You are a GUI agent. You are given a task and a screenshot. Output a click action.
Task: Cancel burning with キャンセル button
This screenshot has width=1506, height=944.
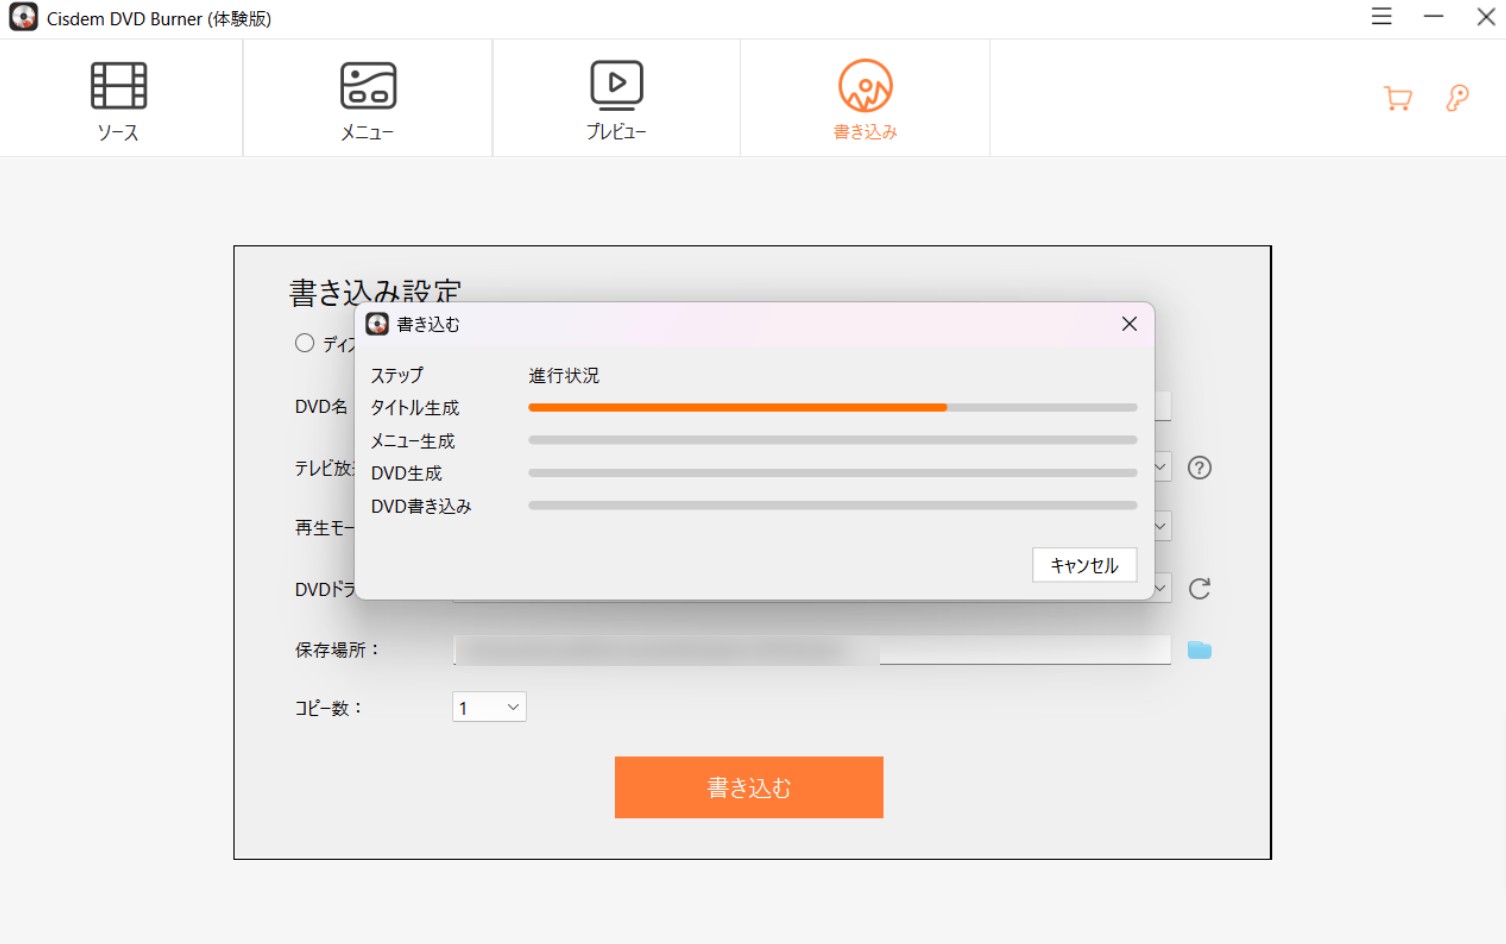tap(1084, 565)
